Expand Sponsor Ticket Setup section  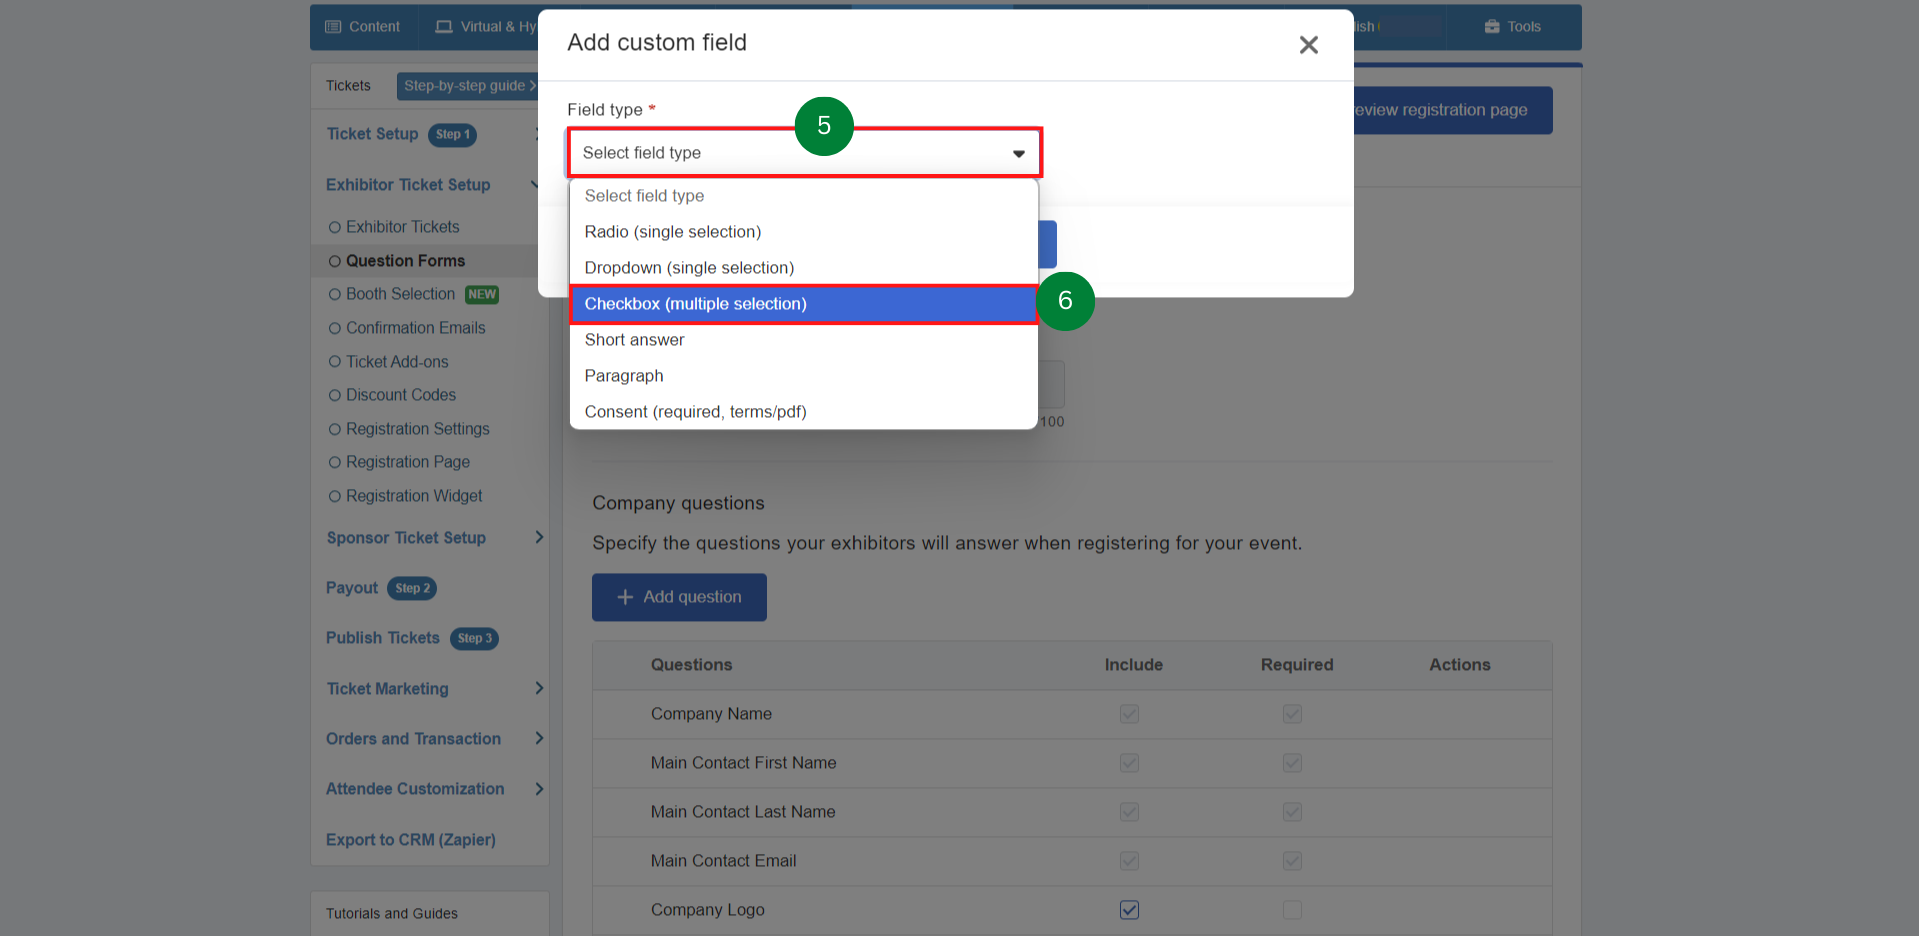[x=539, y=538]
